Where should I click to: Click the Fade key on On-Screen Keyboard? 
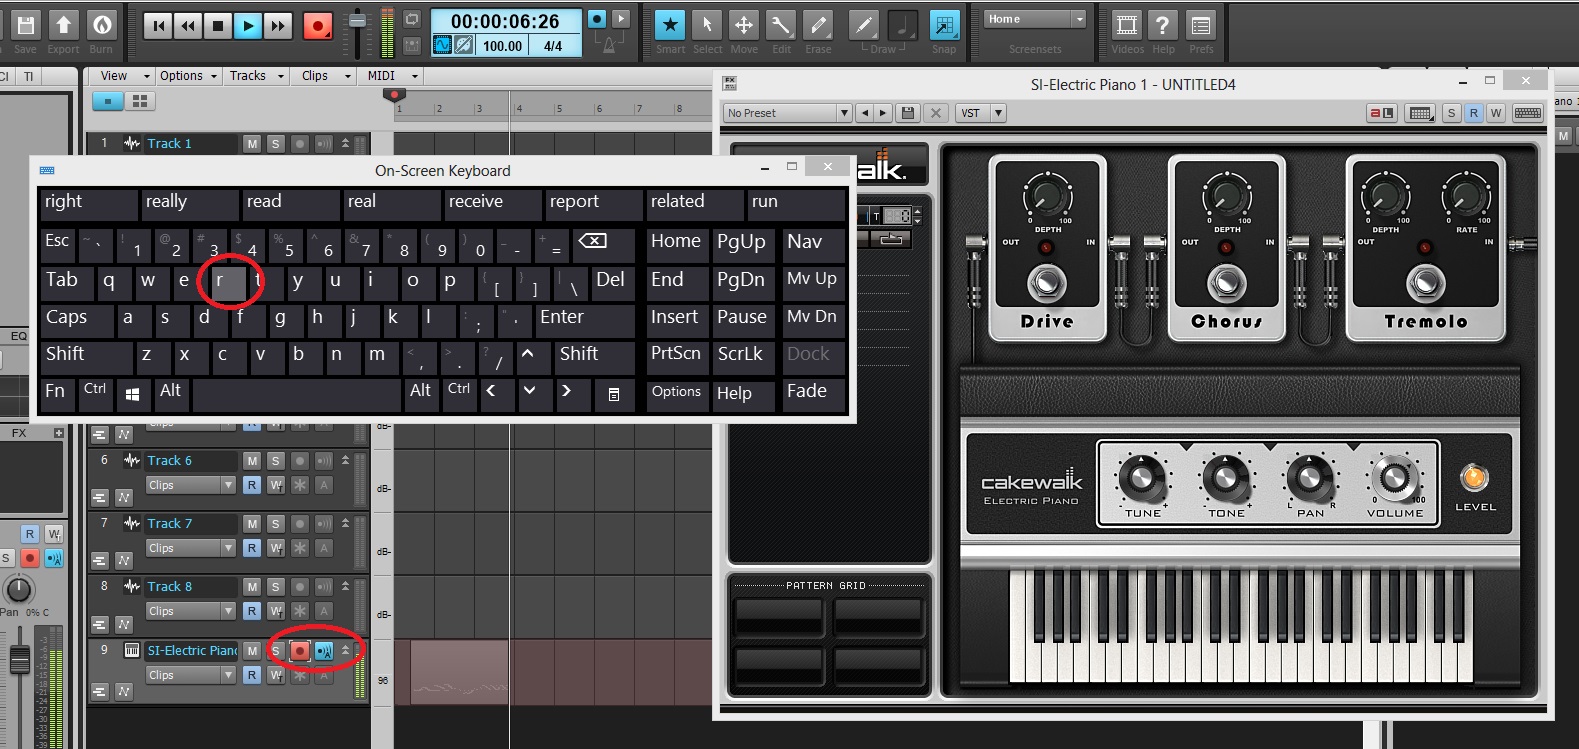click(814, 393)
